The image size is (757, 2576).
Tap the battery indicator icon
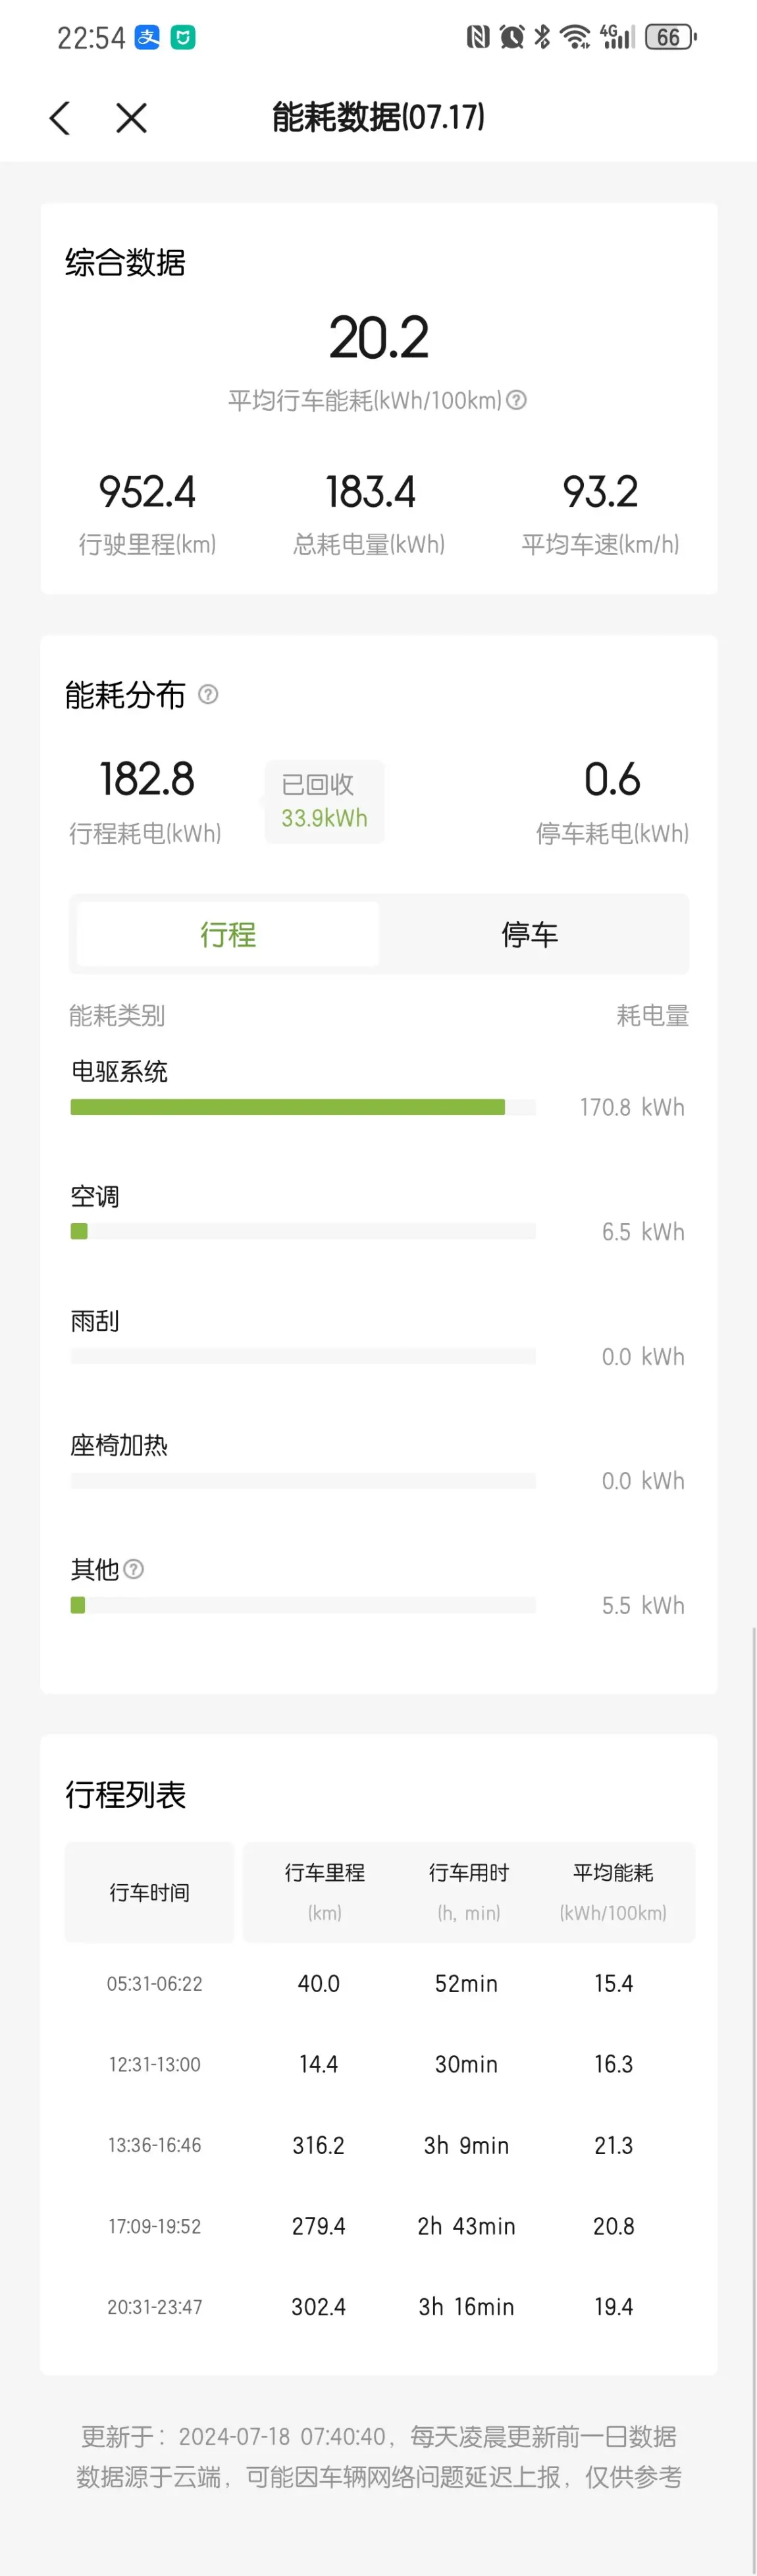point(671,38)
